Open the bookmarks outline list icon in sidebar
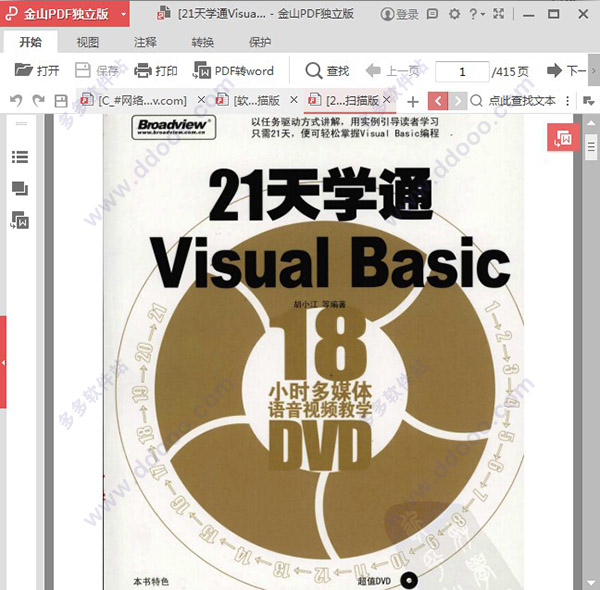Screen dimensions: 600x590 20,157
